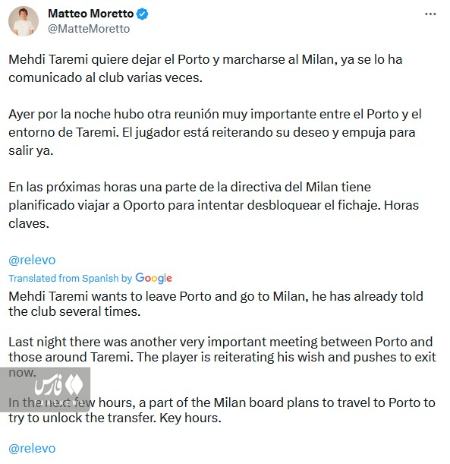Select the paragraph "Mehdi Taremi wants to leave Porto"
The image size is (450, 464).
pos(216,304)
